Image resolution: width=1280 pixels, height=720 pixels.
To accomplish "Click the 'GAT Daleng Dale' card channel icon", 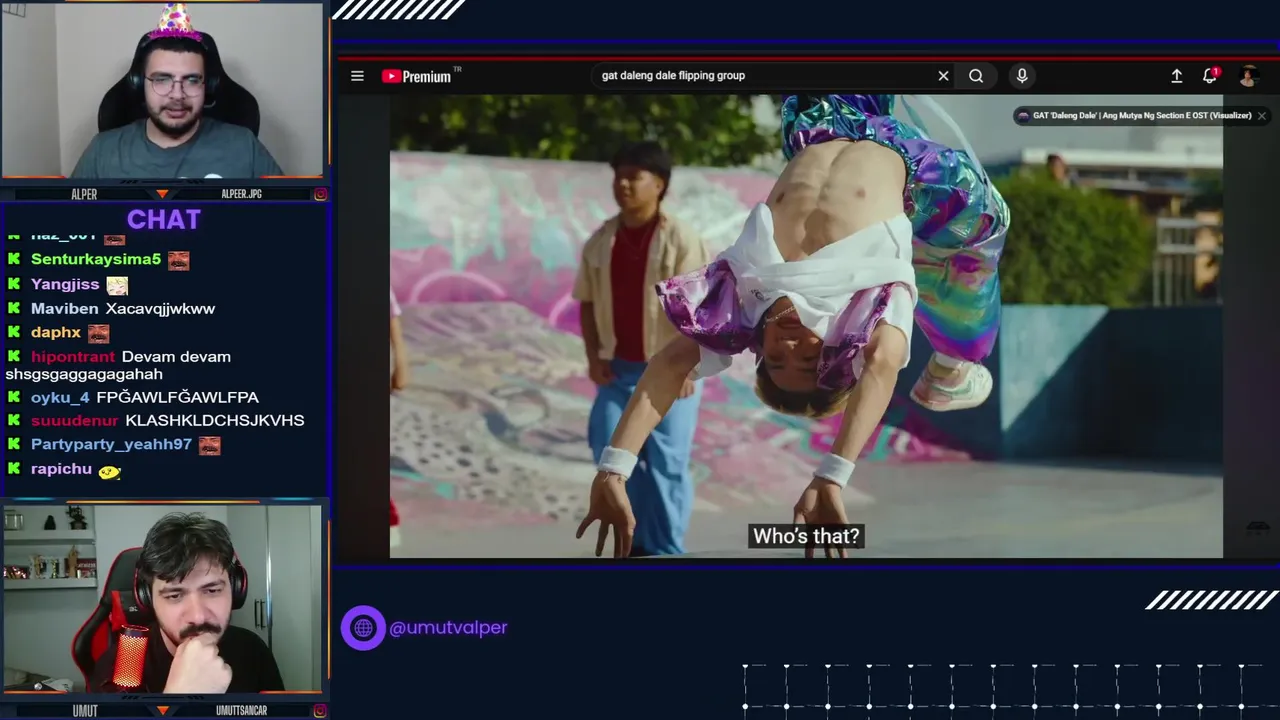I will pyautogui.click(x=1022, y=116).
